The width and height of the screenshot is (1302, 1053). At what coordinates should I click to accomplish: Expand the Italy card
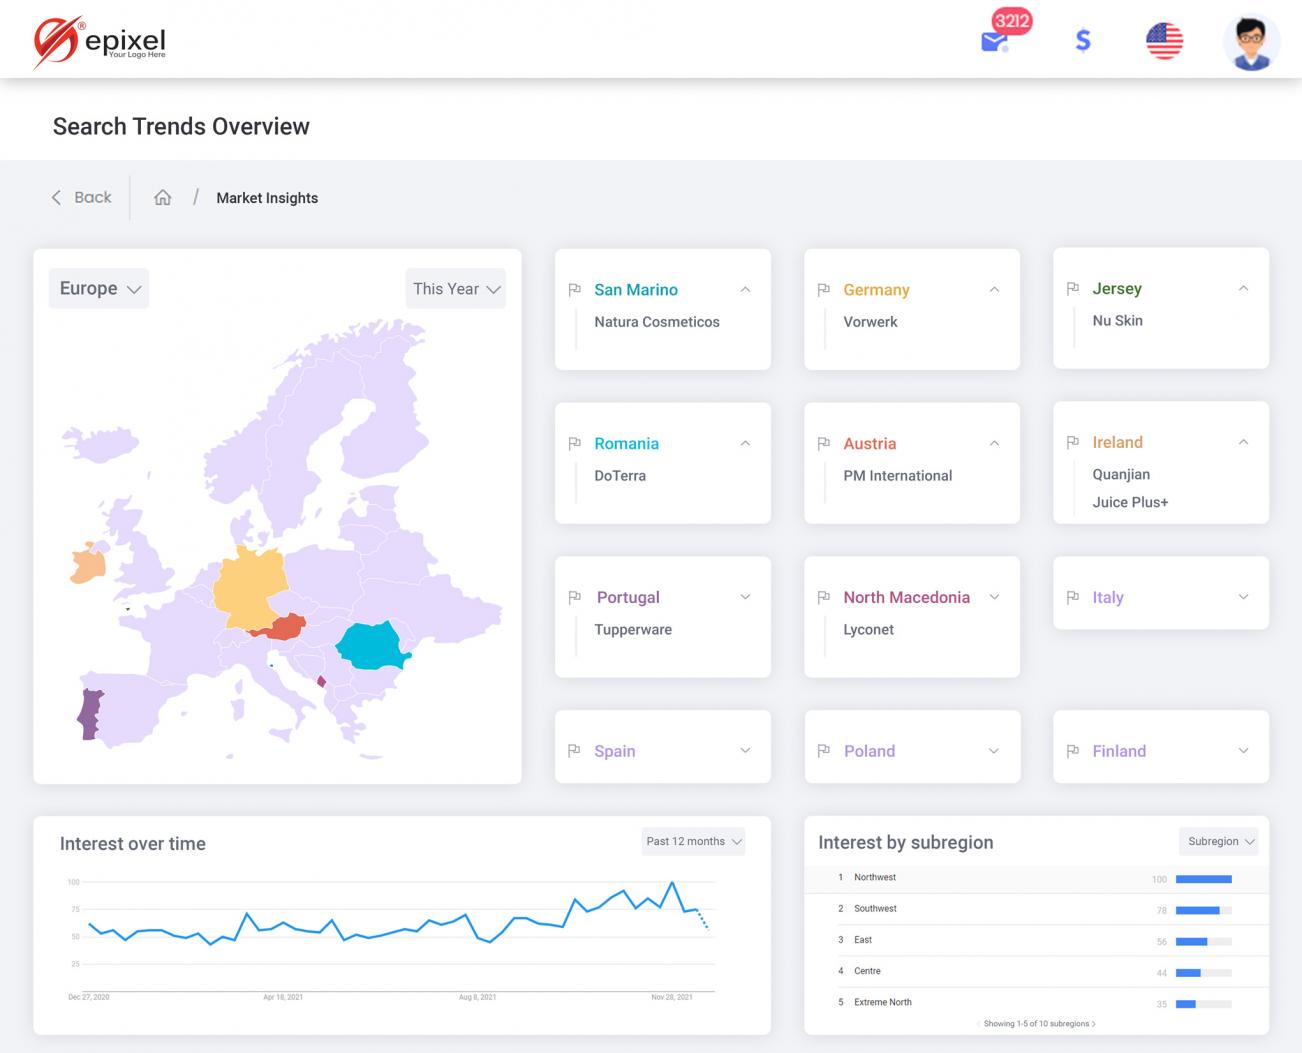tap(1243, 597)
